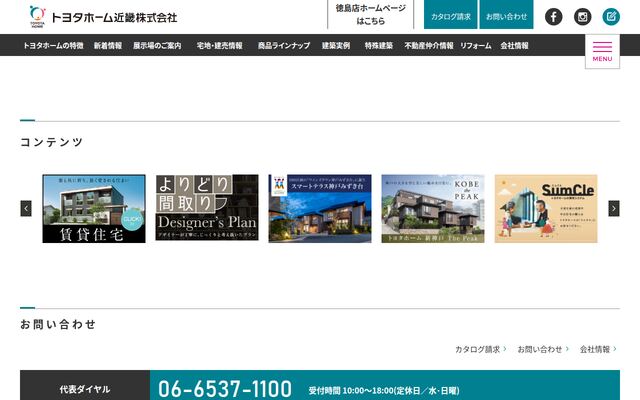Open the SumCle banner

point(546,209)
